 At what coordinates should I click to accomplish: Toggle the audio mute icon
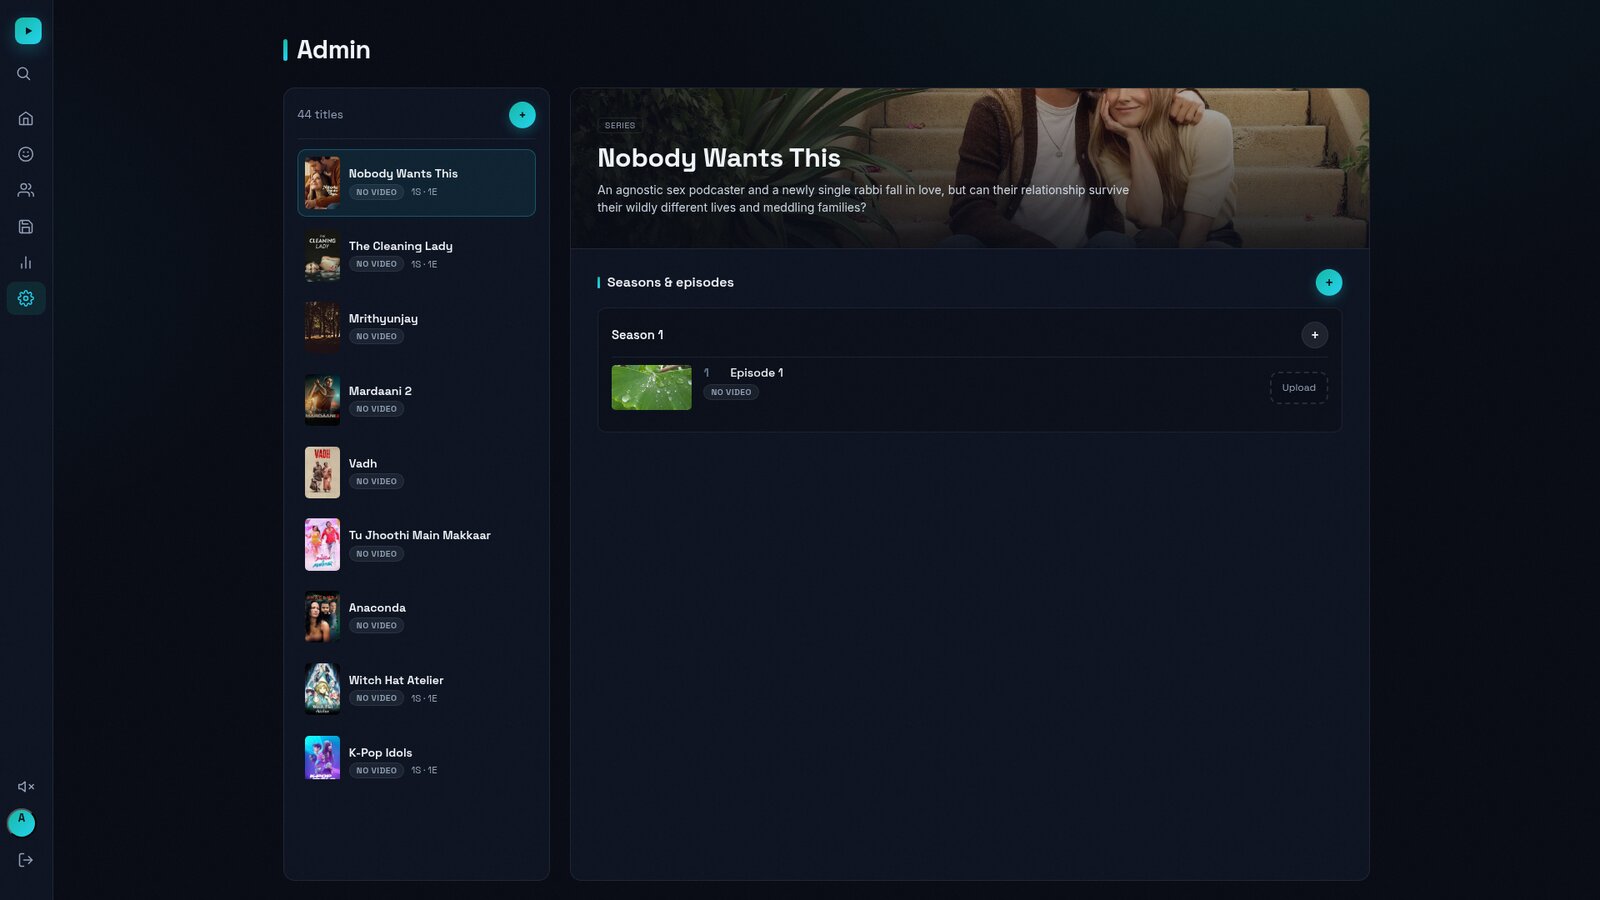(x=25, y=786)
